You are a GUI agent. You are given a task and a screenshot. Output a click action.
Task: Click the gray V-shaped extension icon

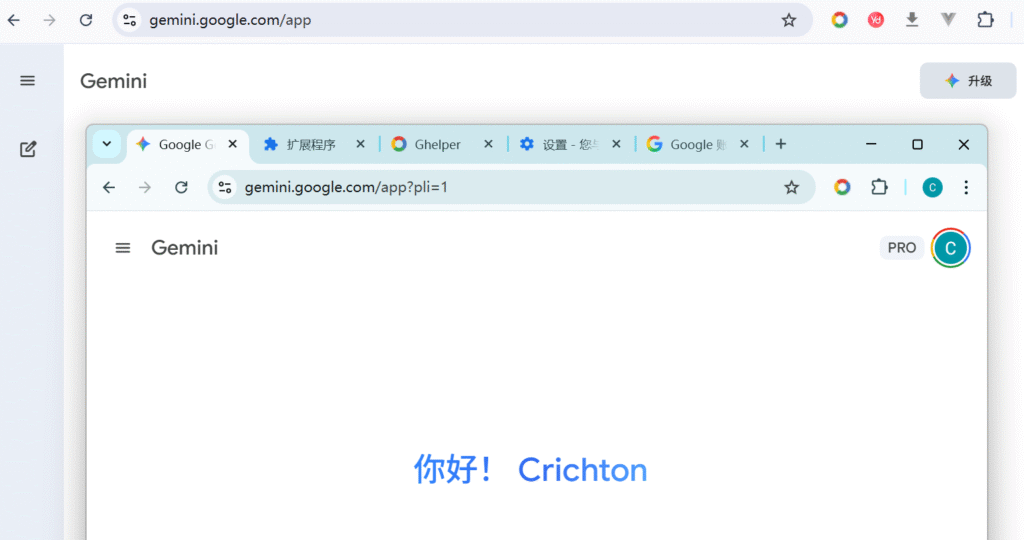coord(949,20)
